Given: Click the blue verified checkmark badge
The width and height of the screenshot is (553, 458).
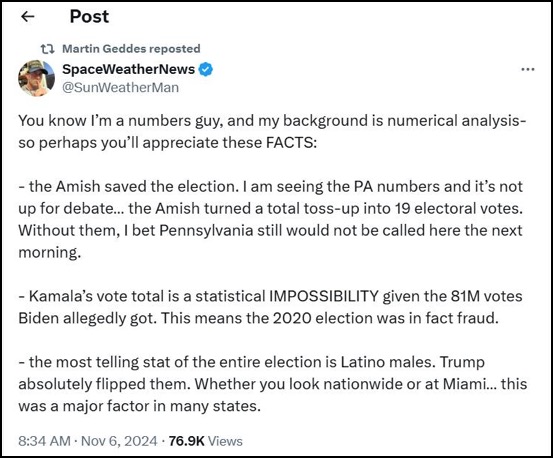Looking at the screenshot, I should pos(206,69).
